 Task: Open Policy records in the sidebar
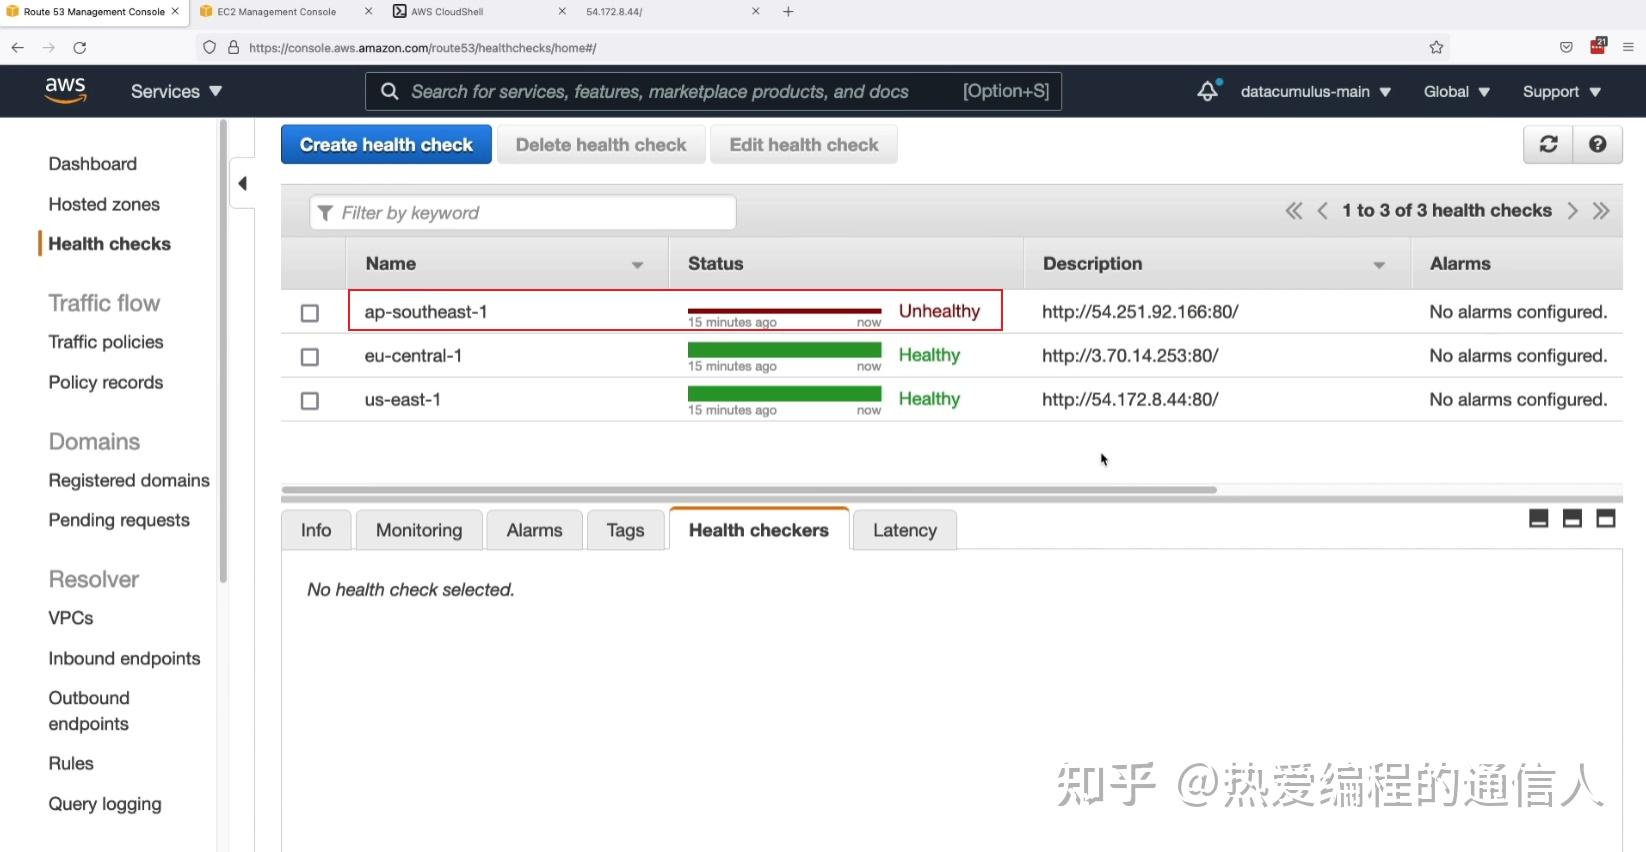point(106,382)
